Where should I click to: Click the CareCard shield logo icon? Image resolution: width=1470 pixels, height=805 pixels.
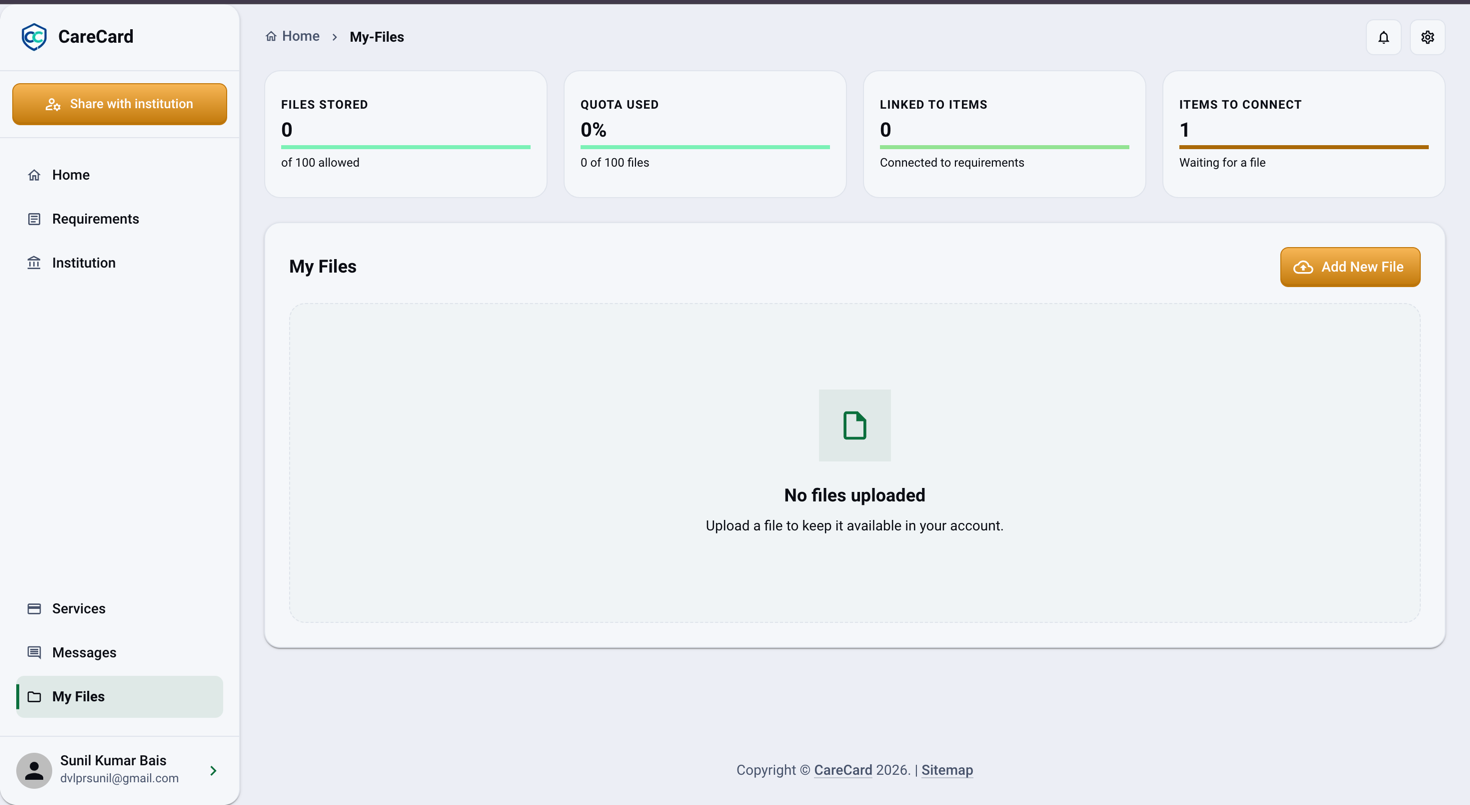pos(34,37)
